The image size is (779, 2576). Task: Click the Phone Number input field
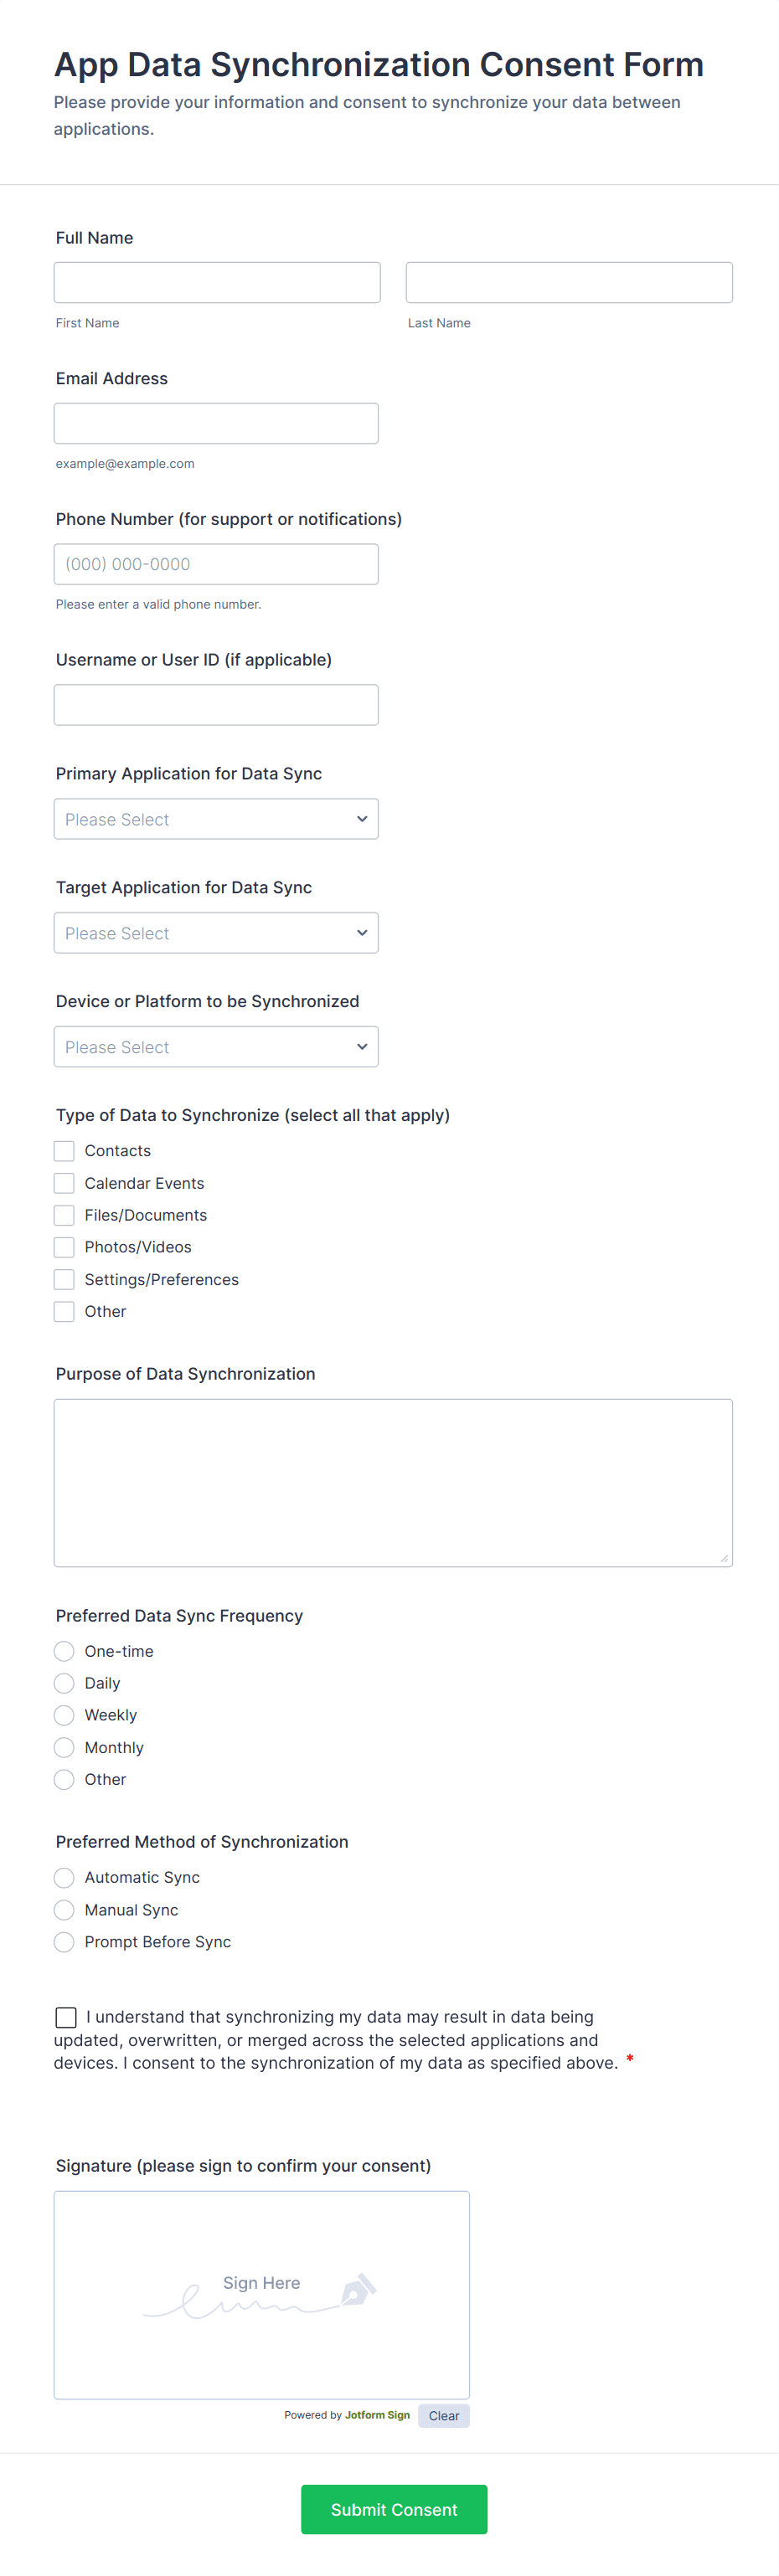216,564
